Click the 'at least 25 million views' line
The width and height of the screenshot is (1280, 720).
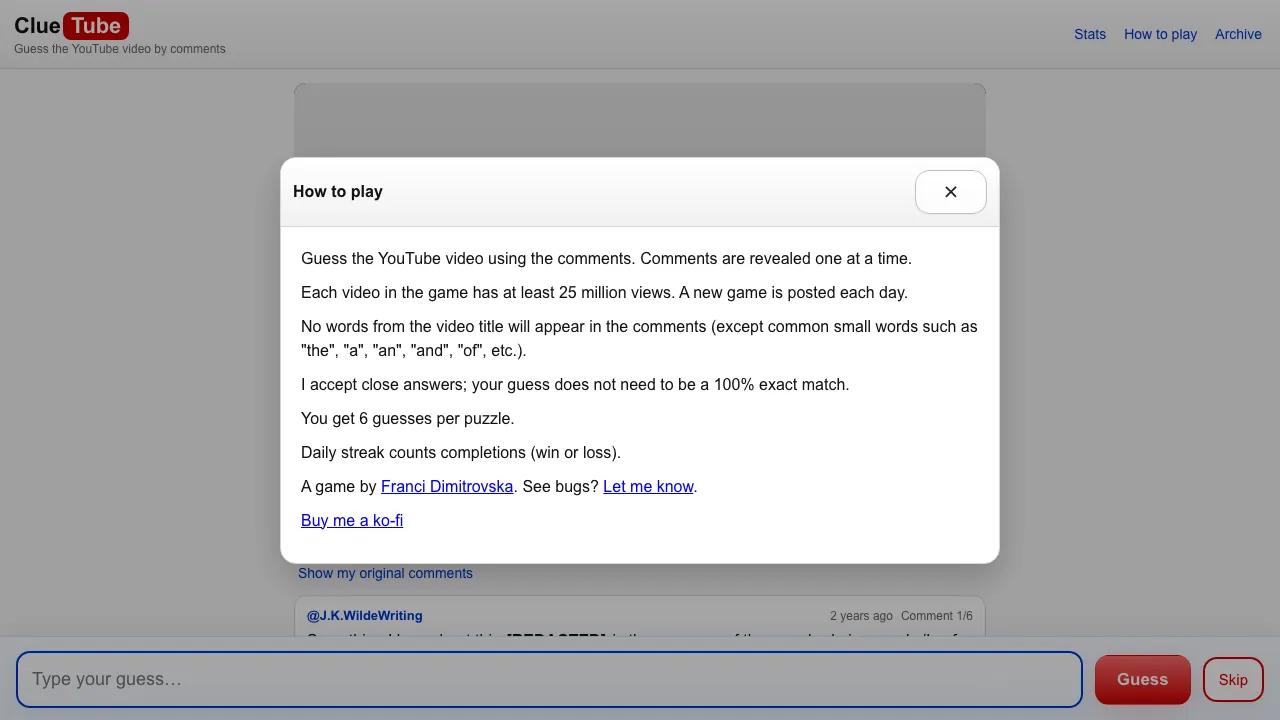tap(604, 292)
